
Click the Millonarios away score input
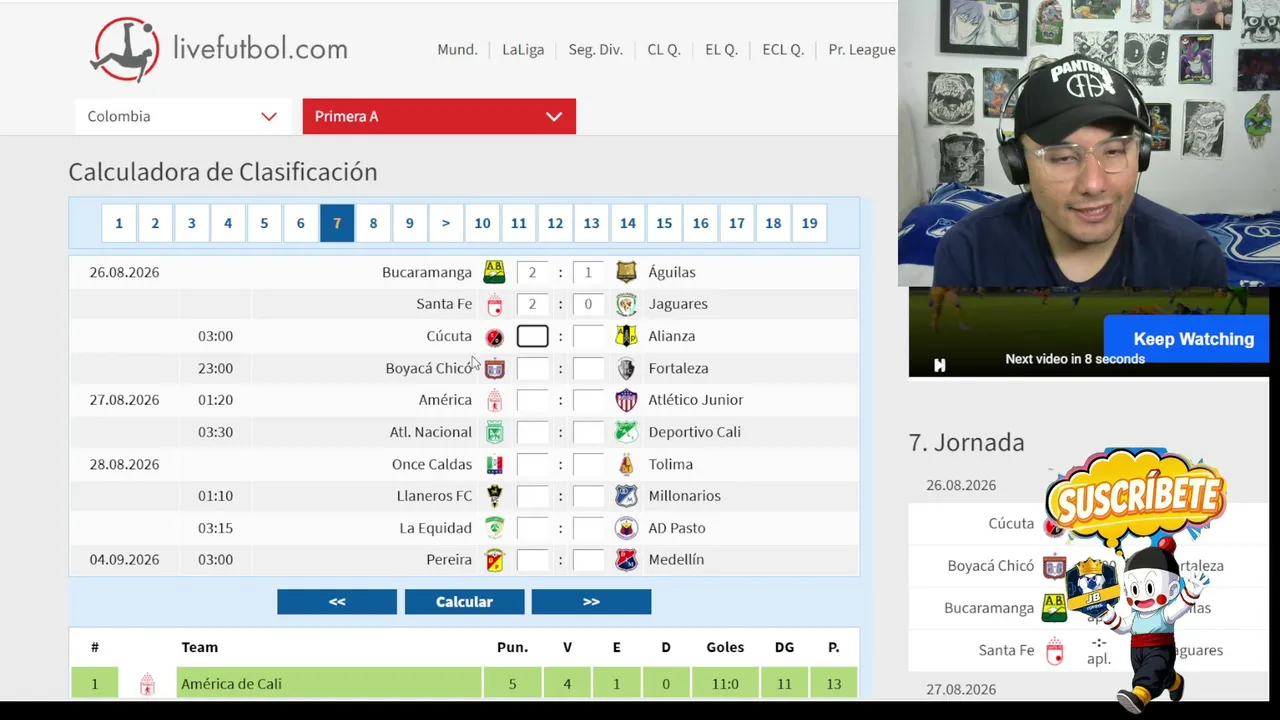(589, 496)
